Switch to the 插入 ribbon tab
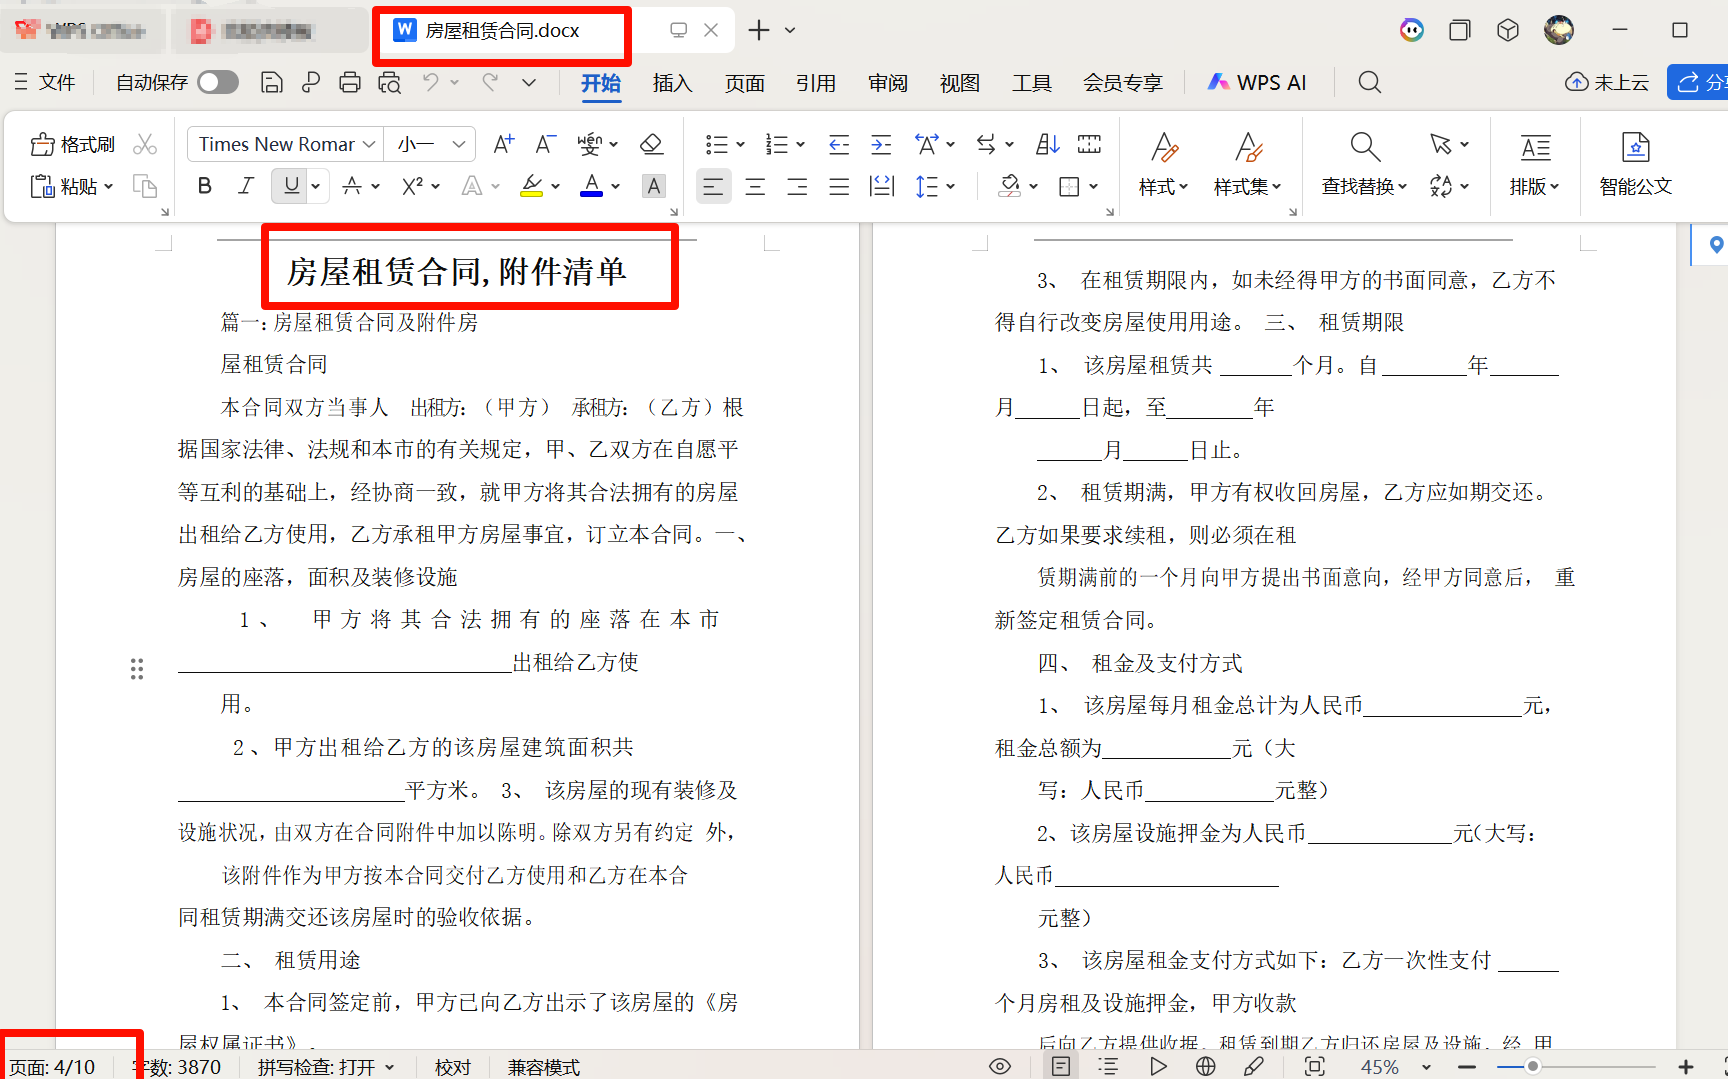 (x=672, y=83)
